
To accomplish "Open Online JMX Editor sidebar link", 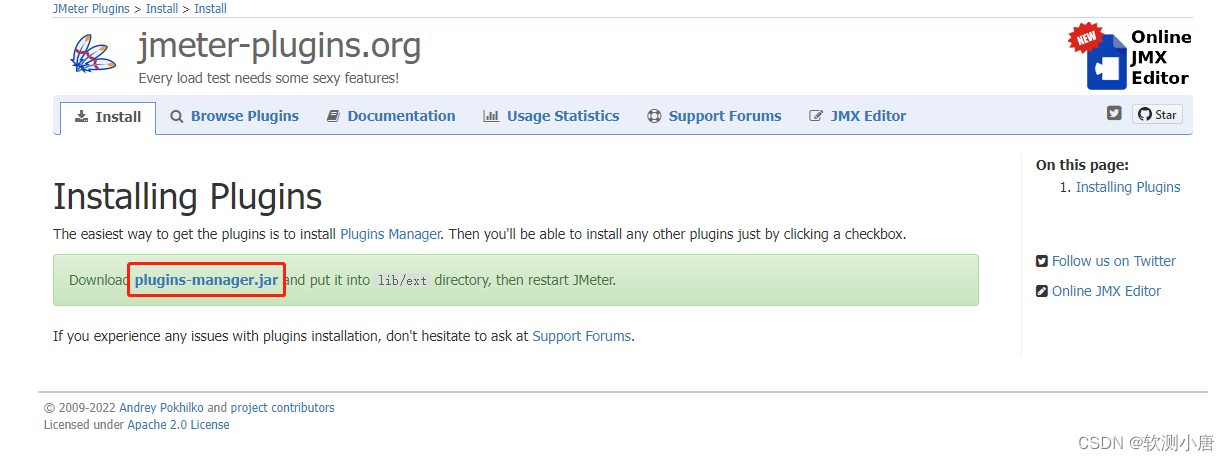I will click(x=1106, y=291).
